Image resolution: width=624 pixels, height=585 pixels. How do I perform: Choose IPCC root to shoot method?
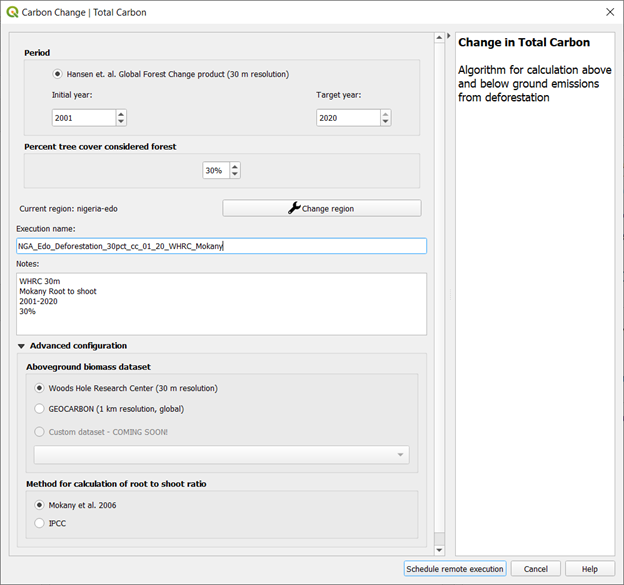tap(40, 523)
